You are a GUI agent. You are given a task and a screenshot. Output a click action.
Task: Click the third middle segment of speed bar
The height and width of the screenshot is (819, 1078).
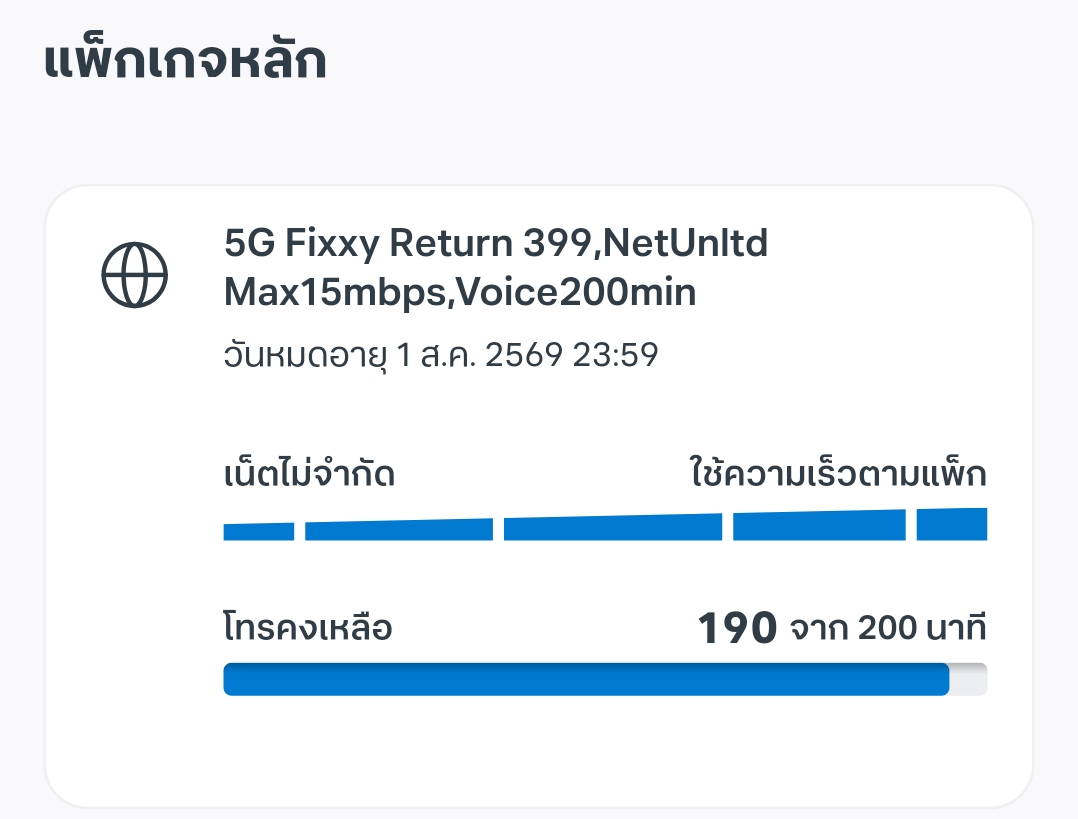click(x=612, y=528)
